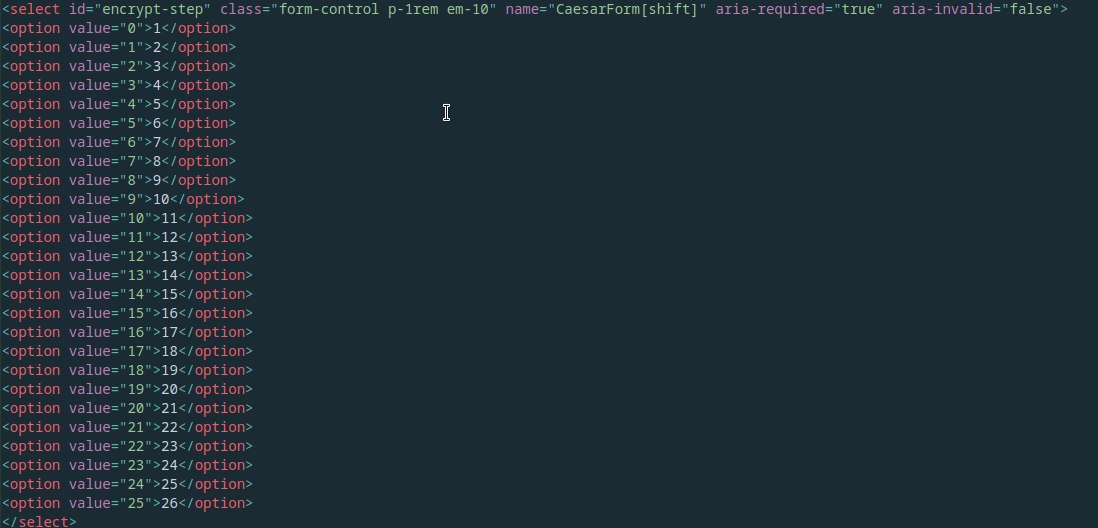Viewport: 1098px width, 528px height.
Task: Click the option line with value "7"
Action: click(119, 161)
